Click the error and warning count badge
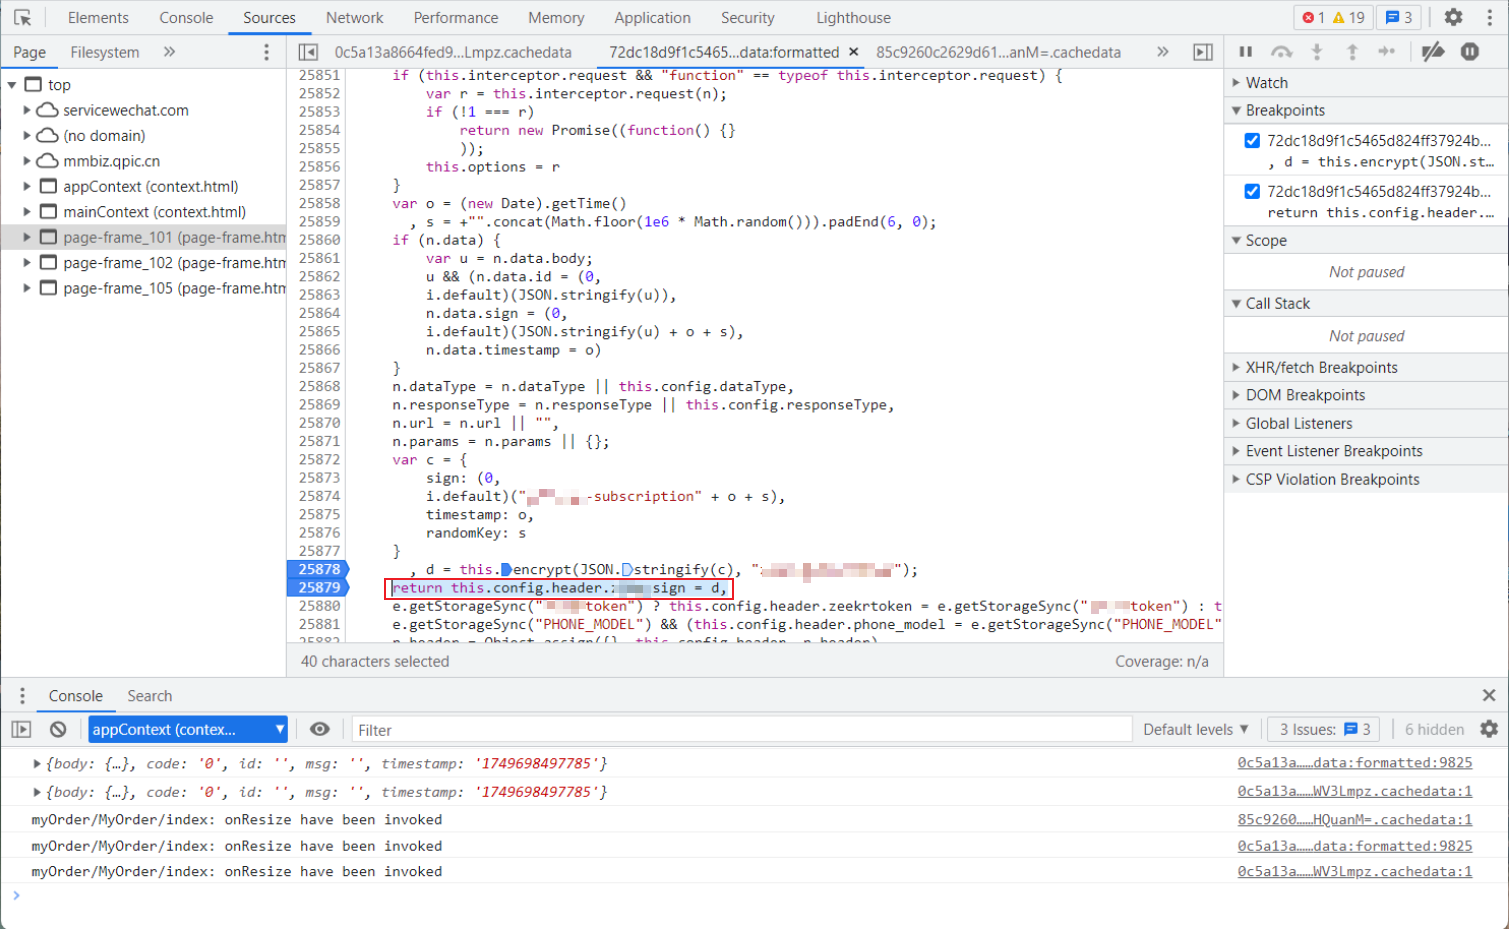Screen dimensions: 1509x929 [x=1333, y=17]
